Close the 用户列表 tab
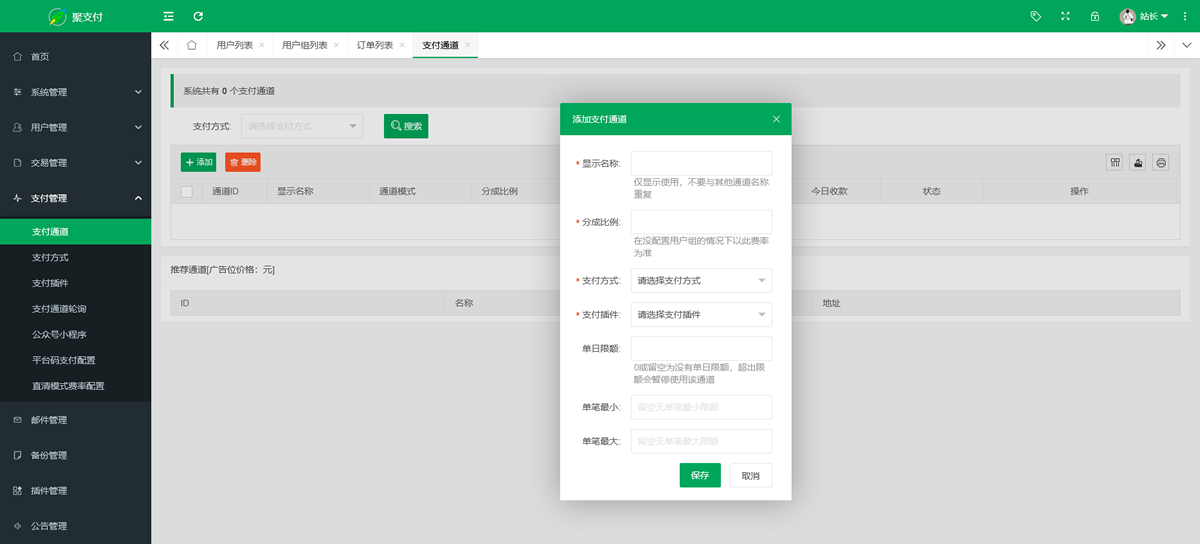This screenshot has height=544, width=1200. pos(262,45)
